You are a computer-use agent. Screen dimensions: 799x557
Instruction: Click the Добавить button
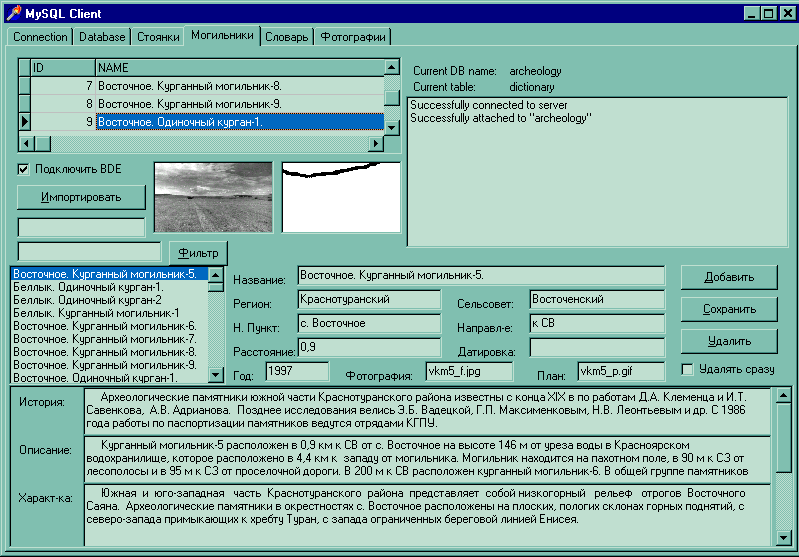click(729, 277)
